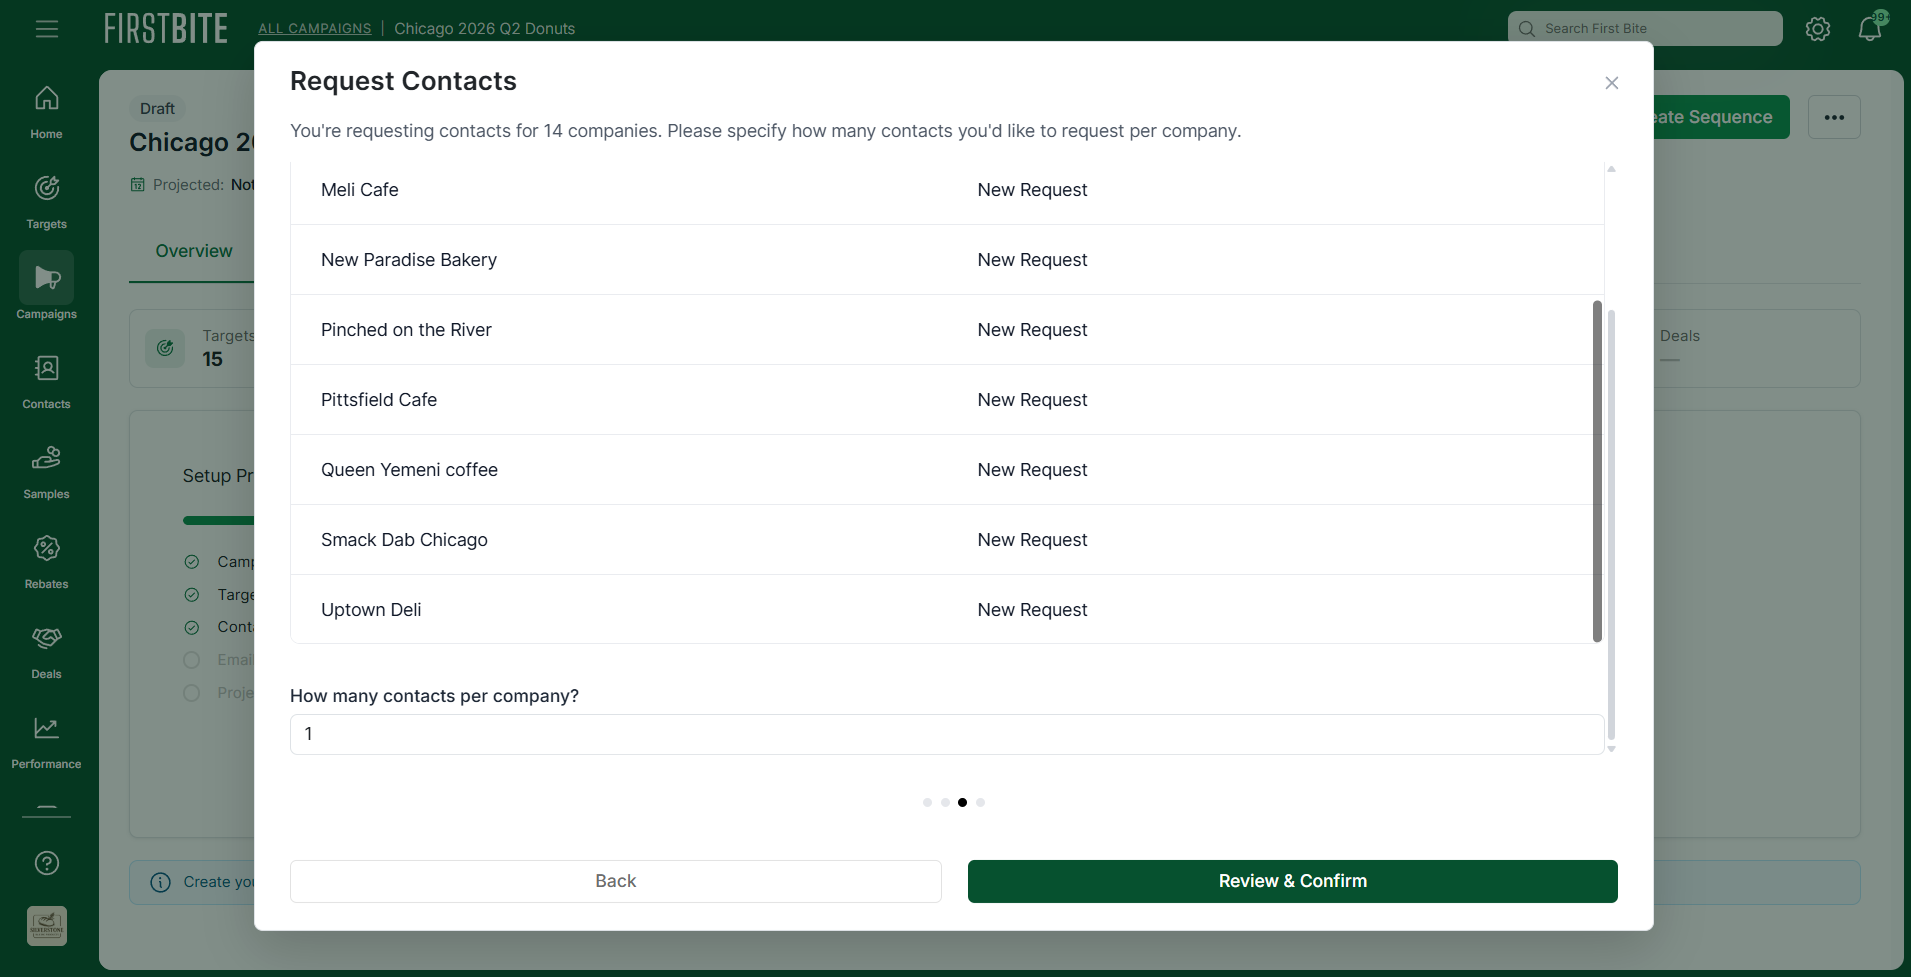Image resolution: width=1911 pixels, height=977 pixels.
Task: Click the second step indicator dot
Action: coord(945,802)
